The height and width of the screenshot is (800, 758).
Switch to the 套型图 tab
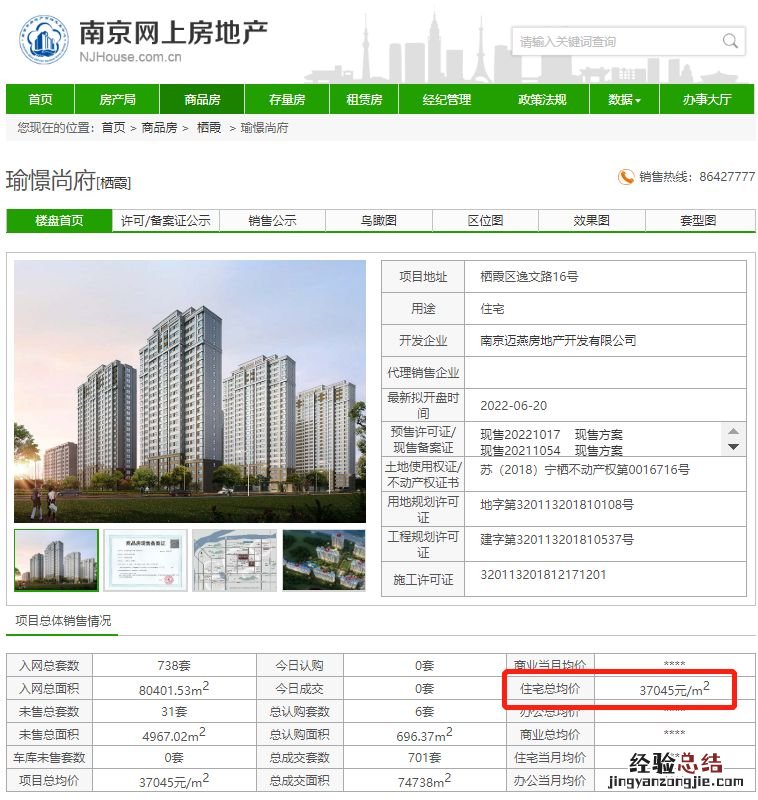pyautogui.click(x=698, y=220)
